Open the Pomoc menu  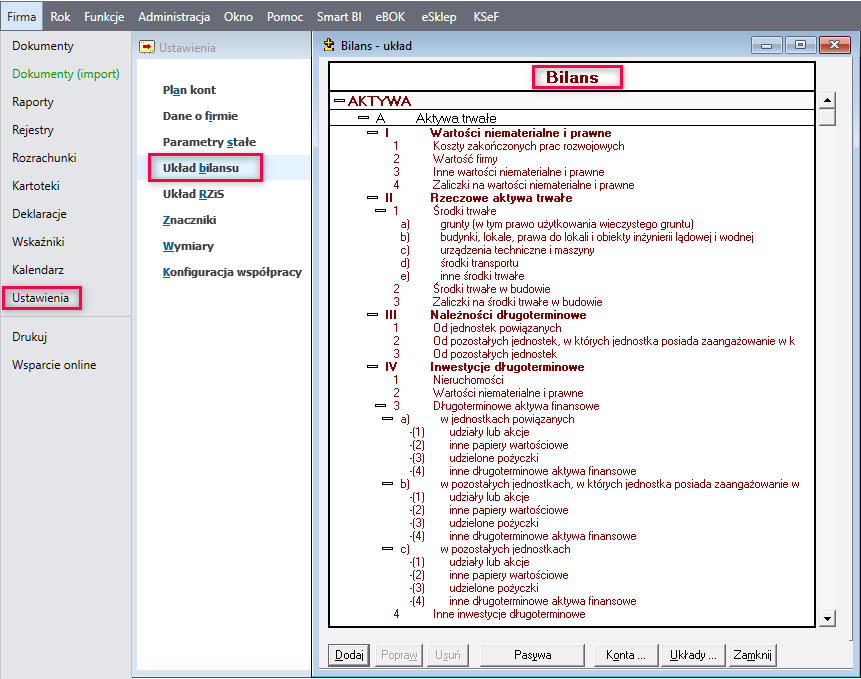[x=285, y=16]
